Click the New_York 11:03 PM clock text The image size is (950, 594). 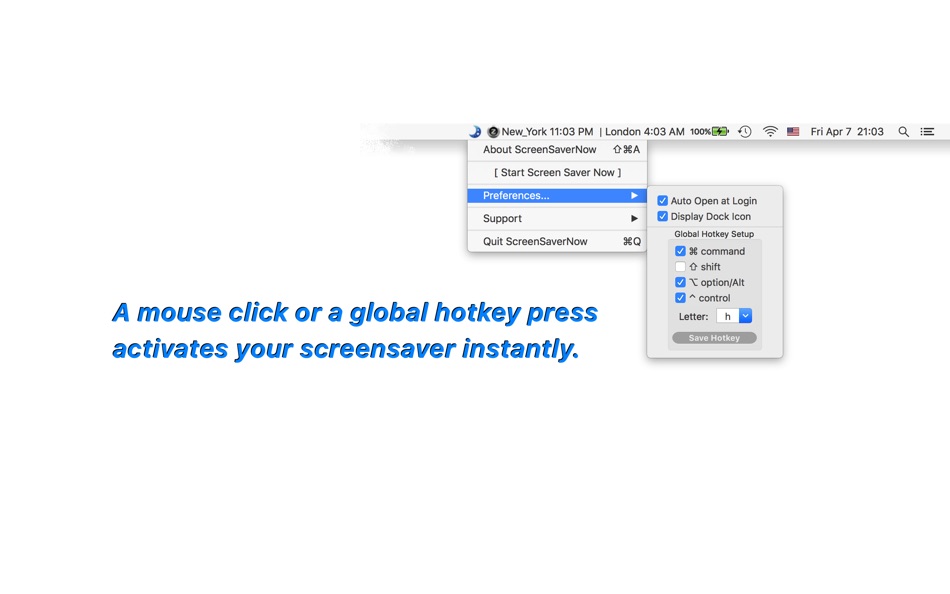[547, 132]
